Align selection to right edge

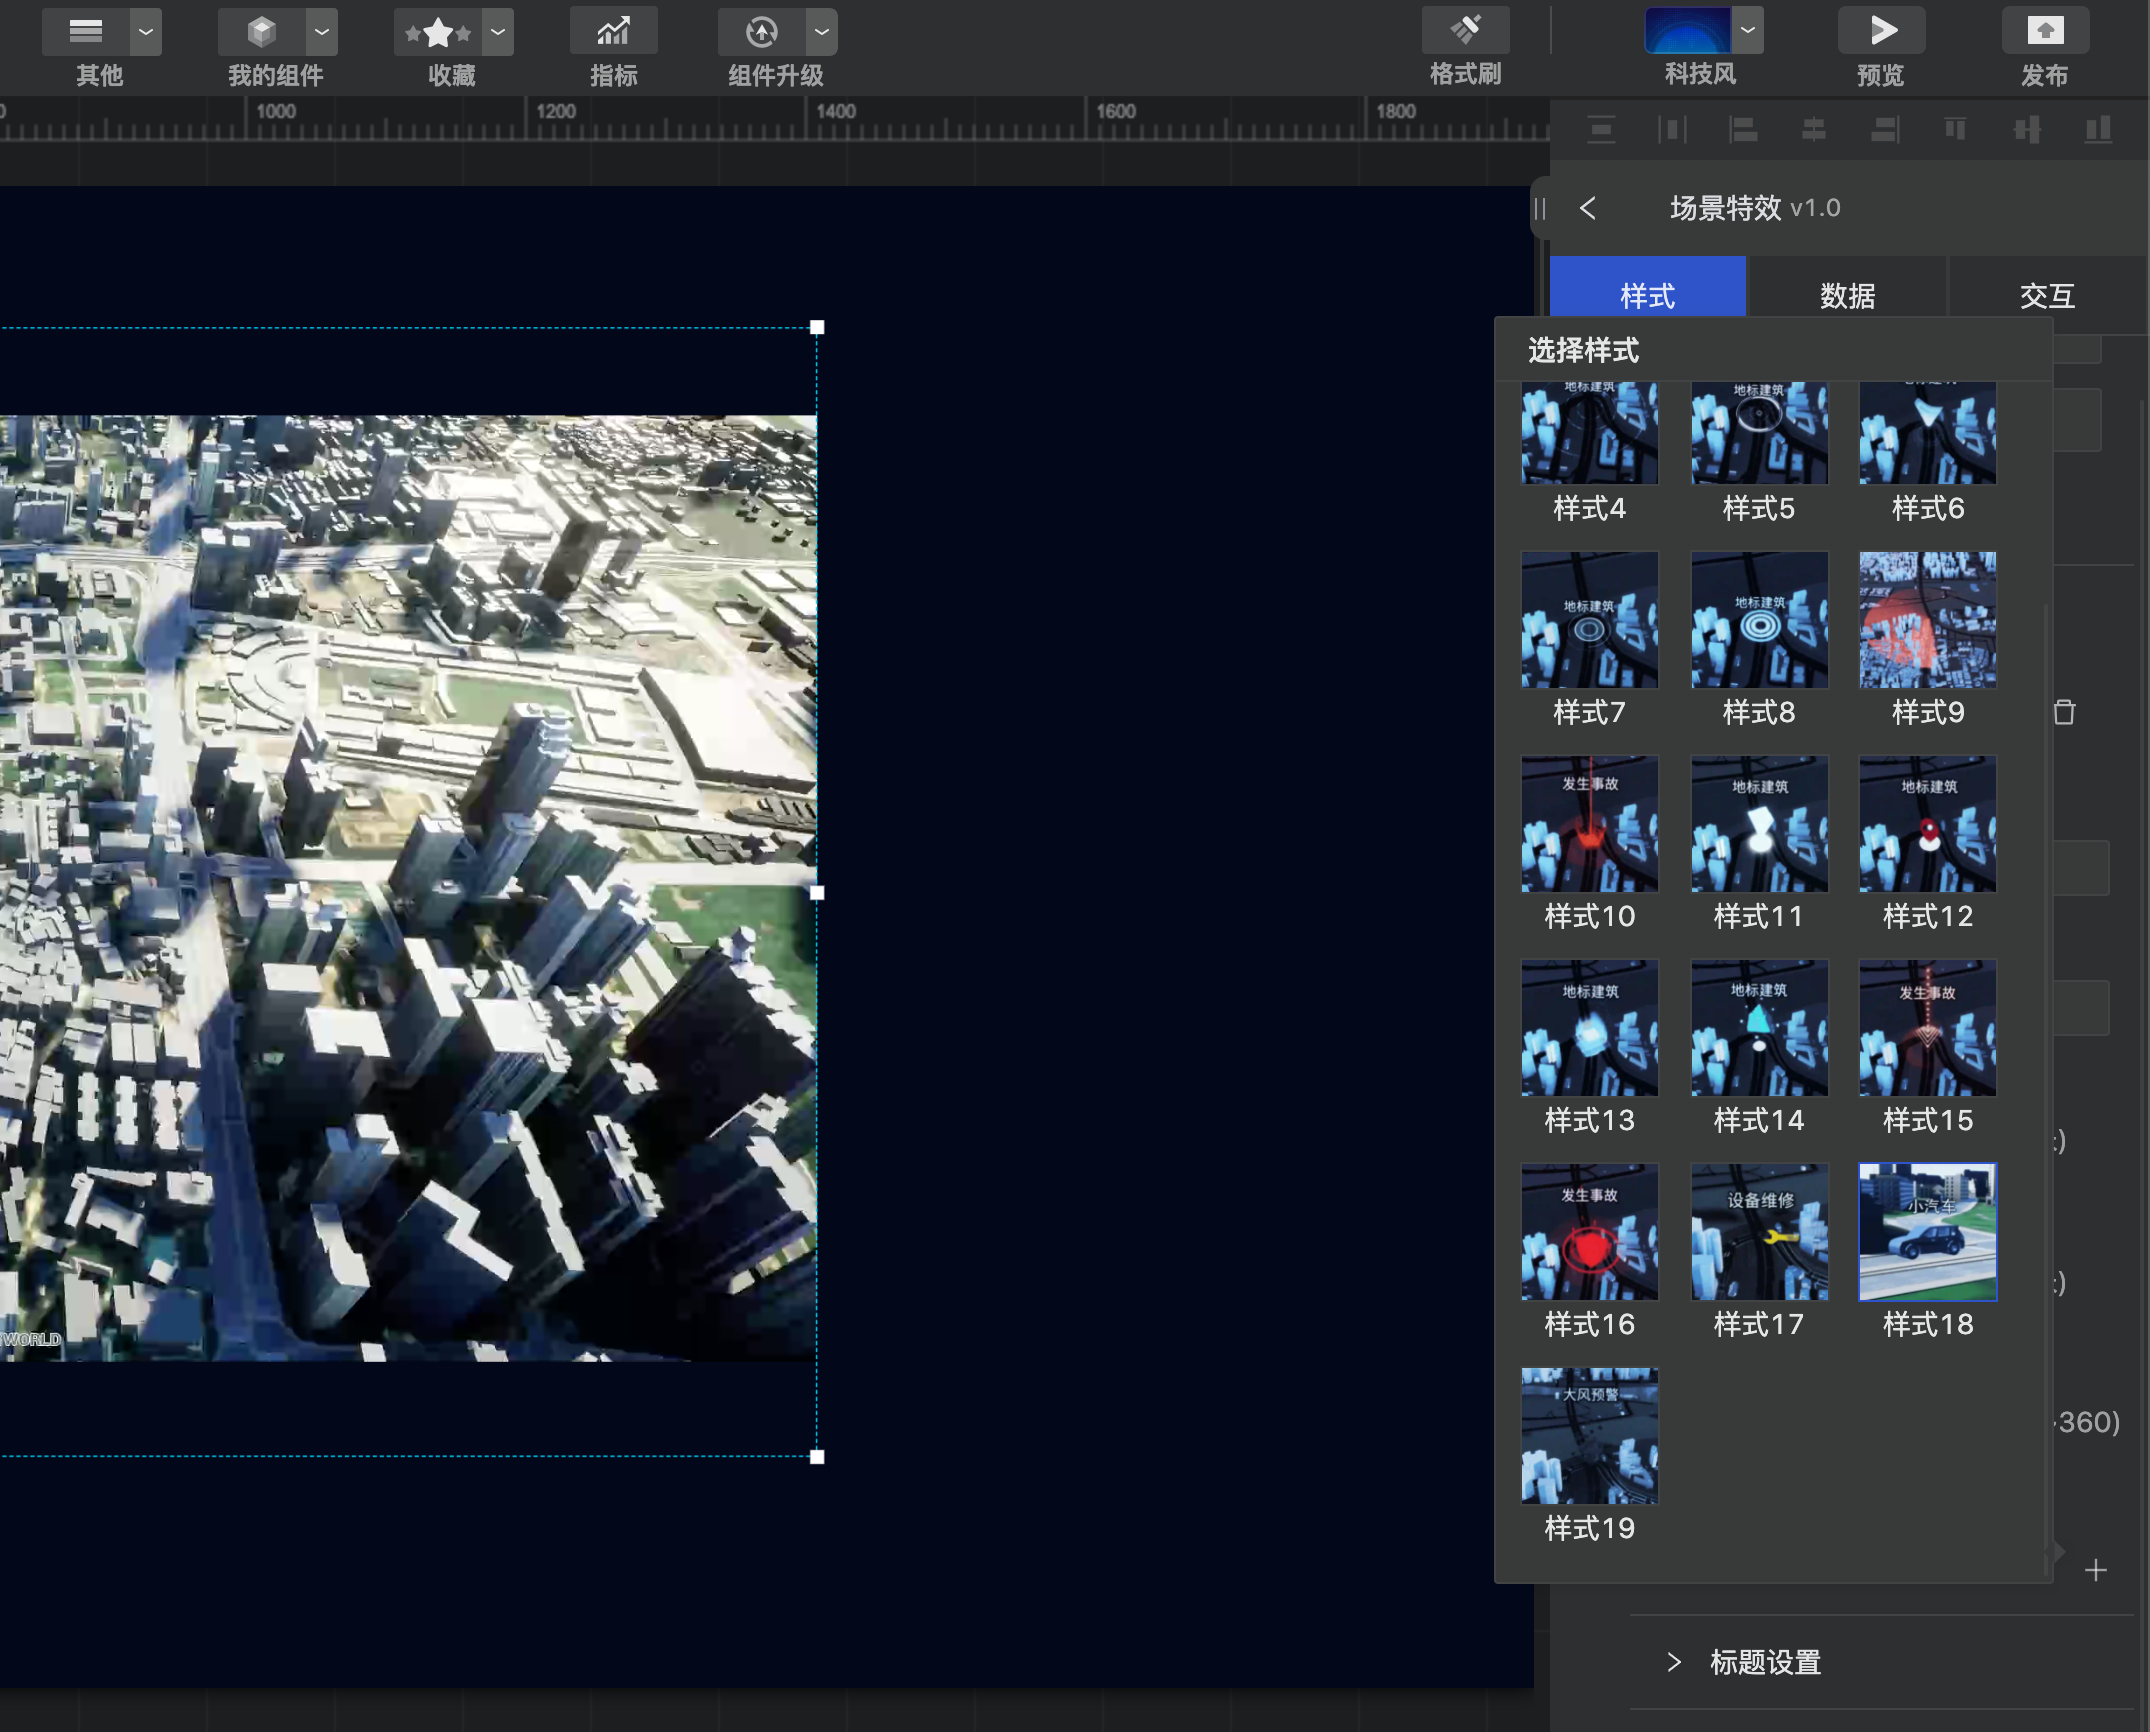[1885, 129]
